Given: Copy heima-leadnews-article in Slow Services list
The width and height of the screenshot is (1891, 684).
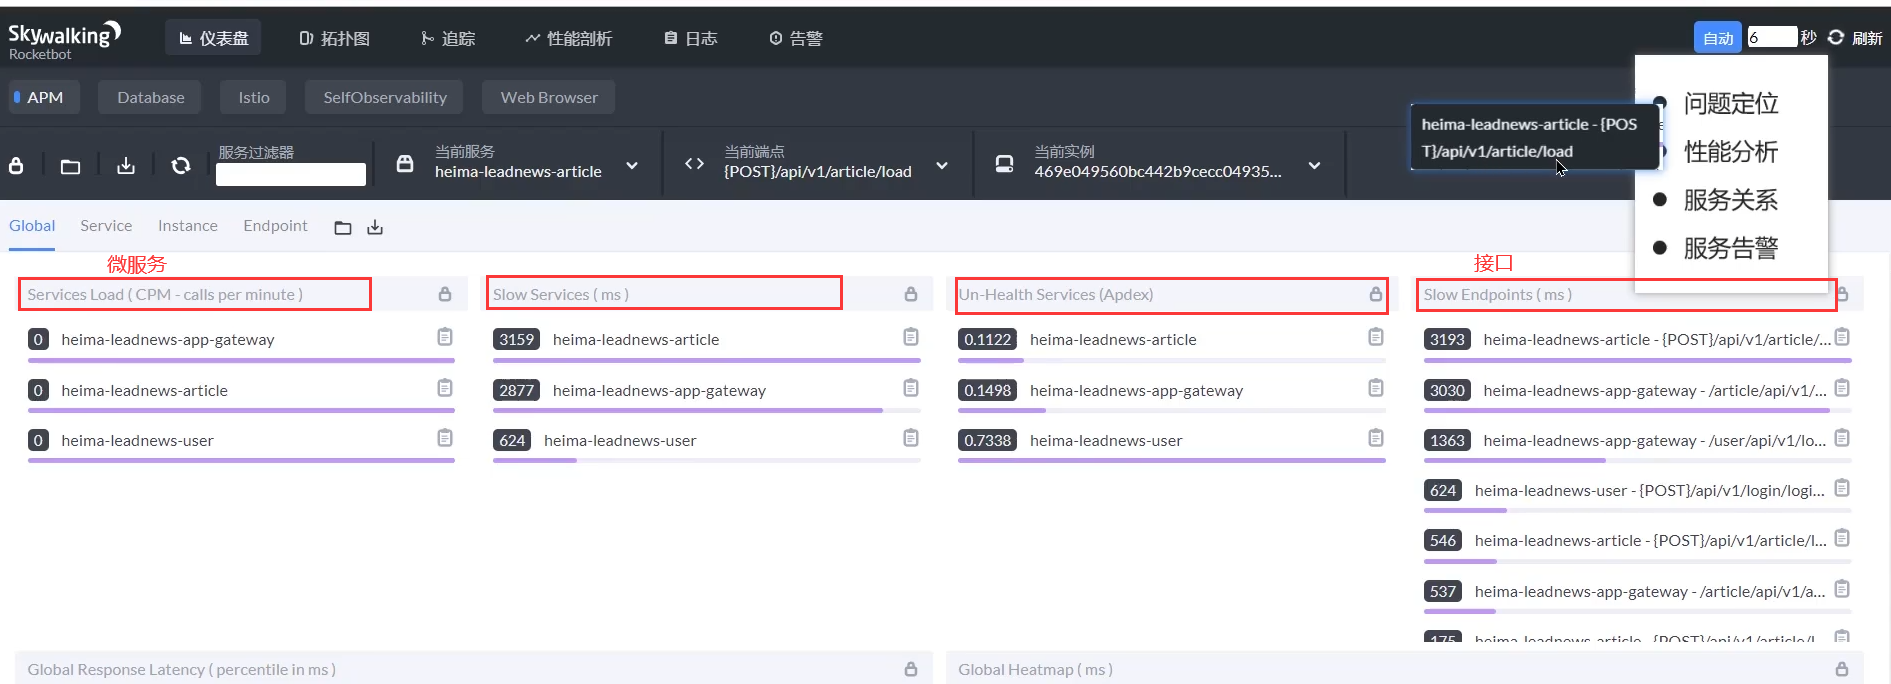Looking at the screenshot, I should point(911,336).
